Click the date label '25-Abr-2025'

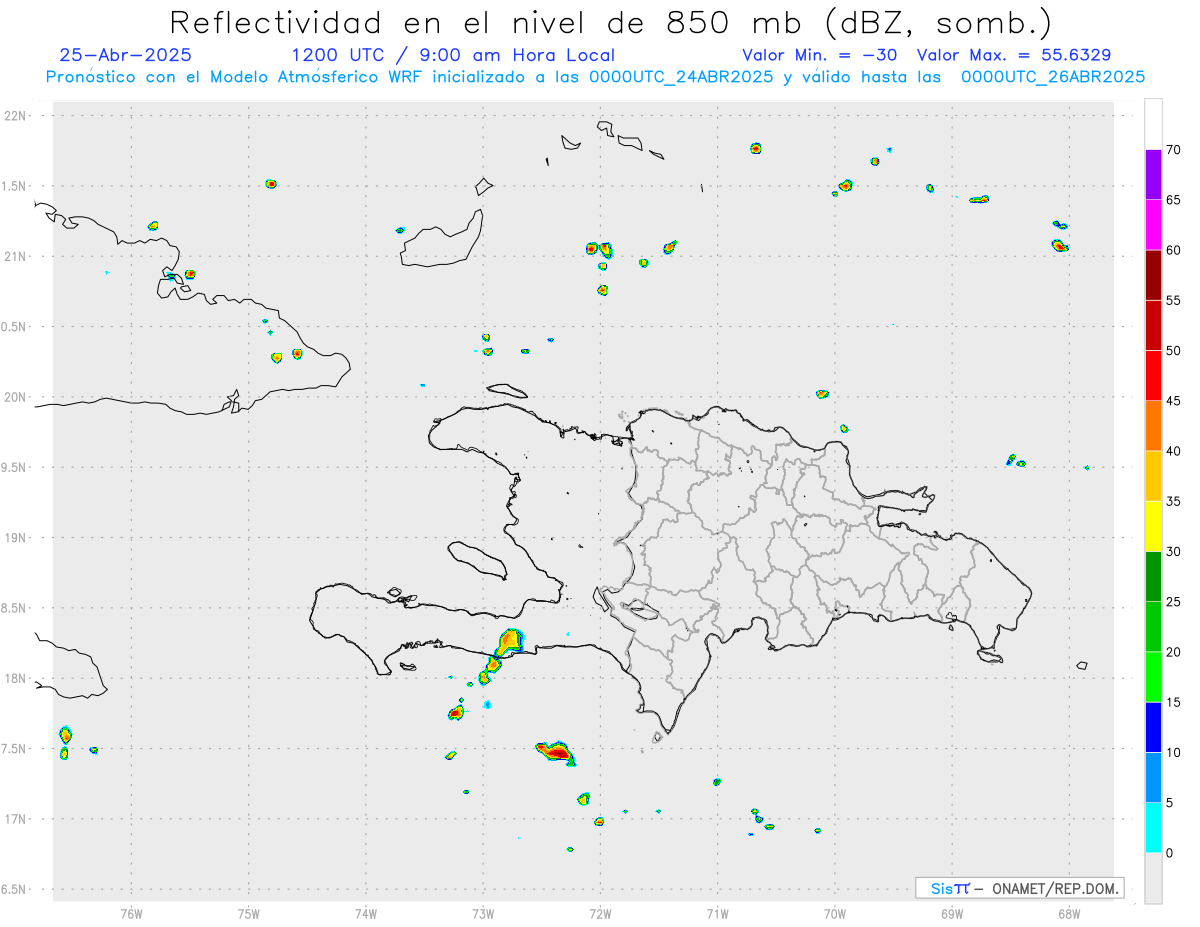tap(126, 55)
